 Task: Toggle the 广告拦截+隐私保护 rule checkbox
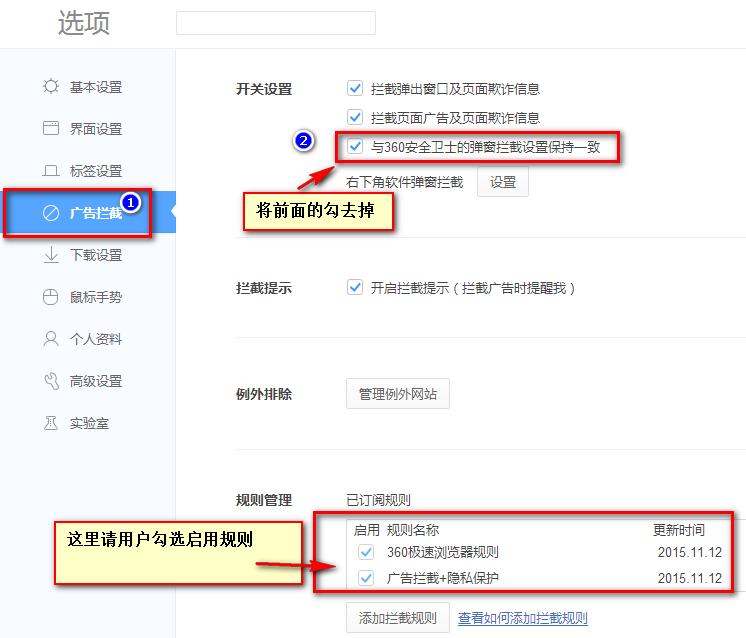(365, 578)
